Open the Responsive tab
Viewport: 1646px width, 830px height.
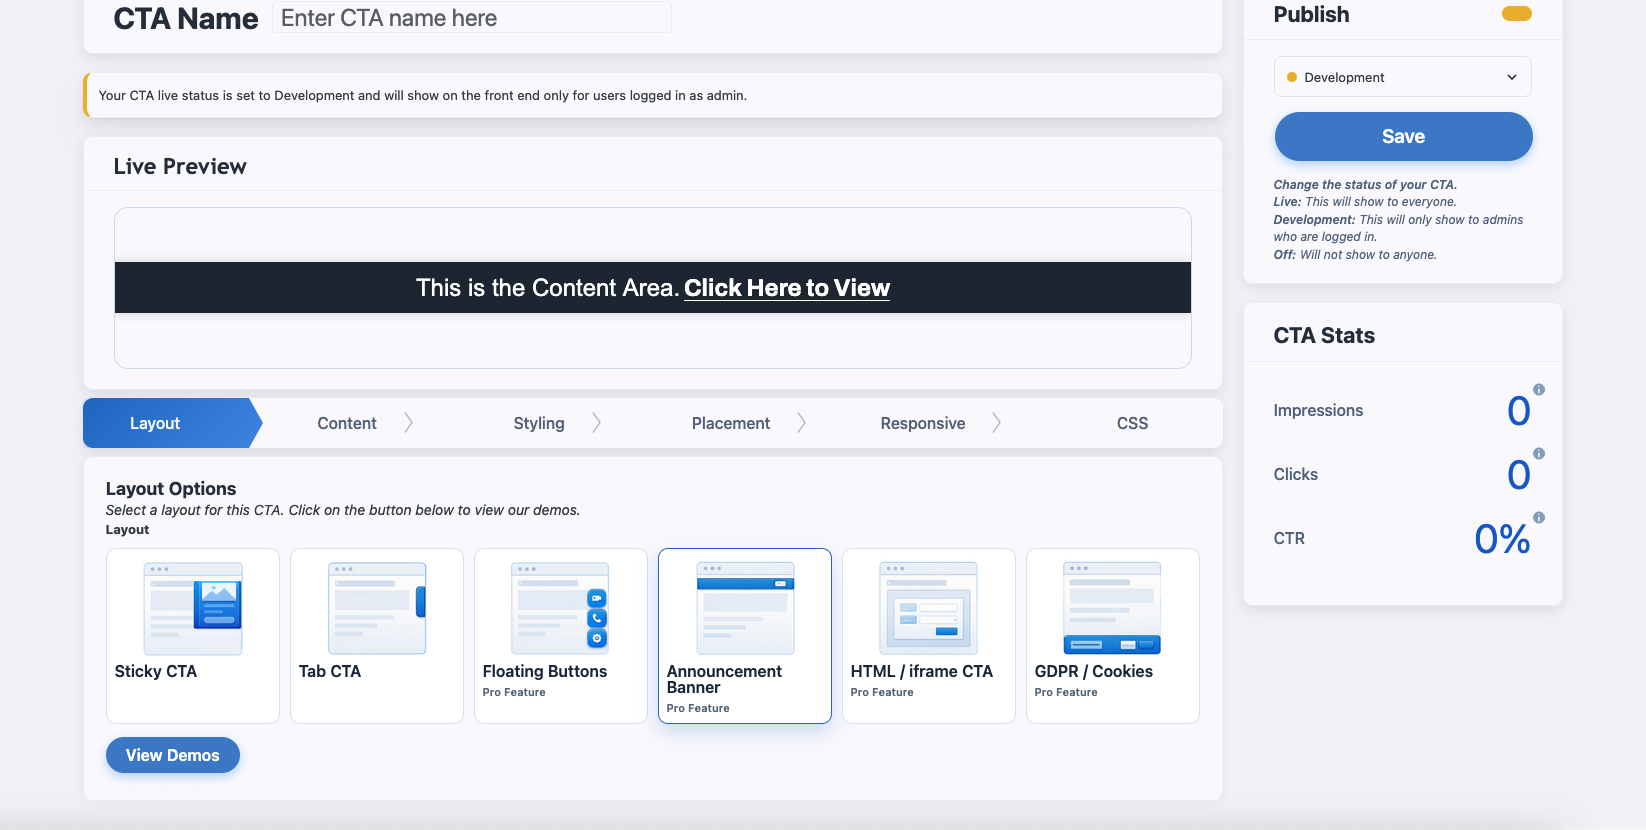(x=923, y=423)
